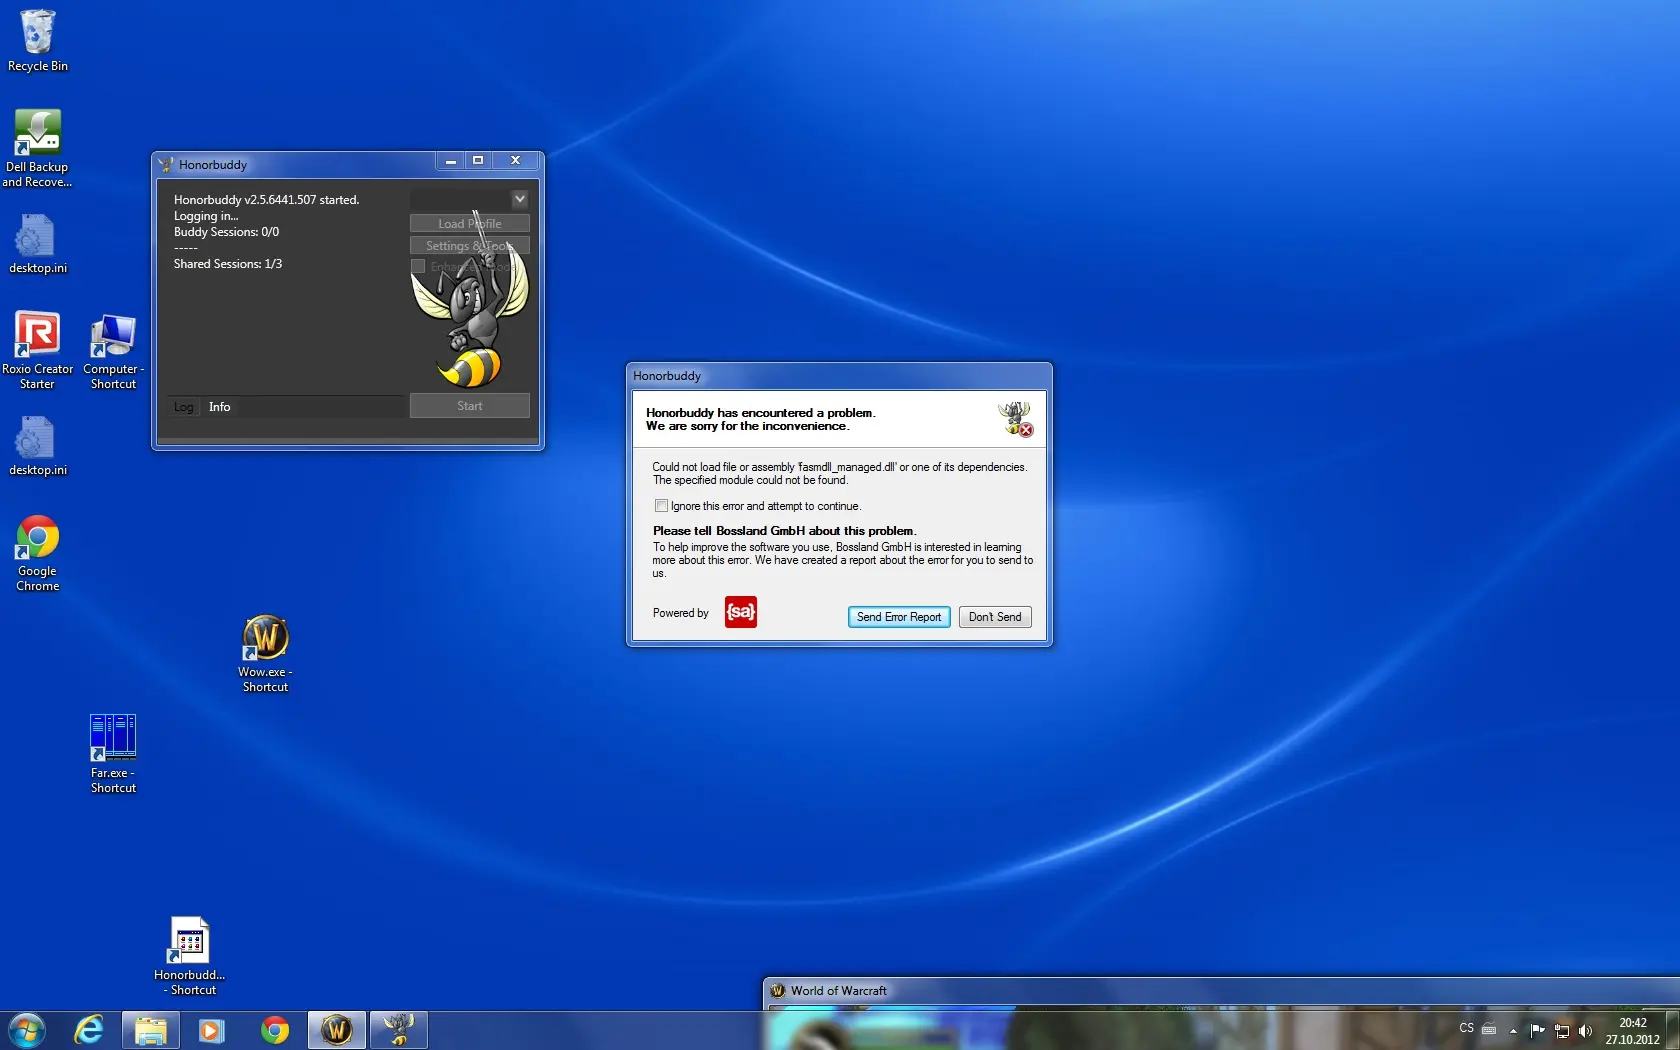Viewport: 1680px width, 1050px height.
Task: Open the Recycle Bin desktop icon
Action: tap(38, 41)
